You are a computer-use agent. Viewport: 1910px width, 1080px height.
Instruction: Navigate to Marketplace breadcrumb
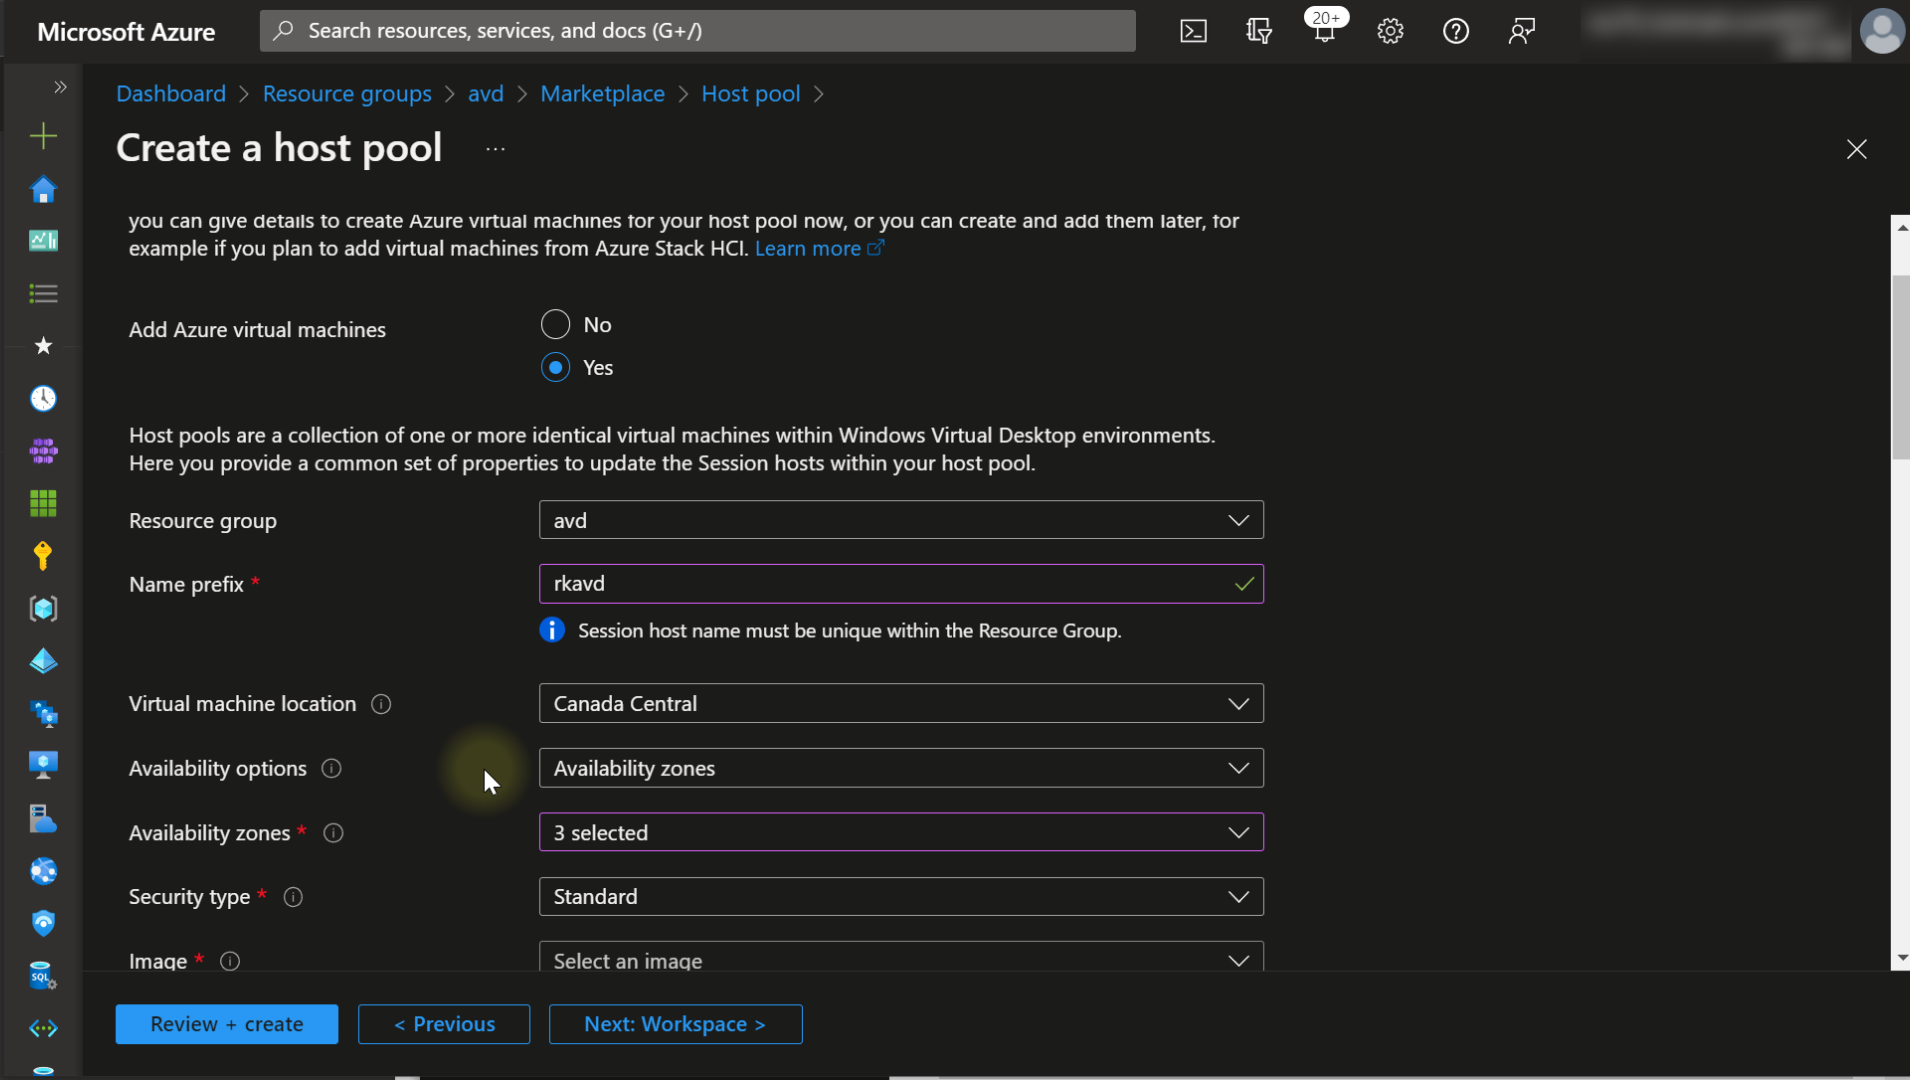(602, 93)
